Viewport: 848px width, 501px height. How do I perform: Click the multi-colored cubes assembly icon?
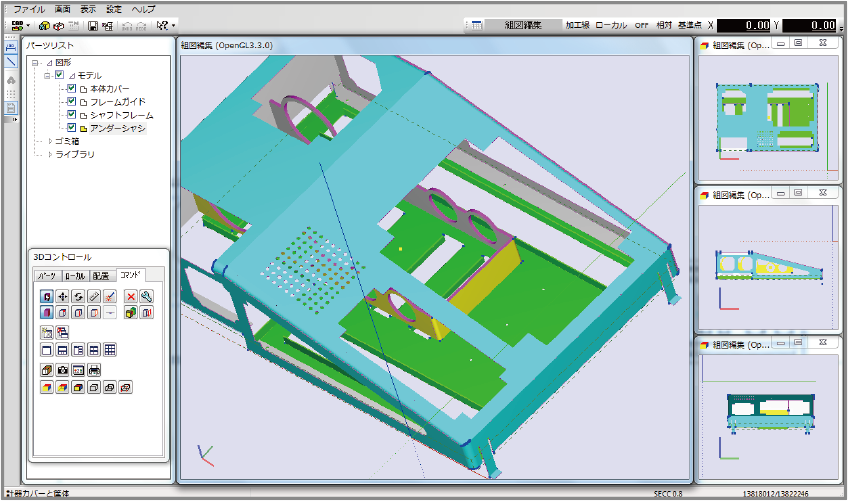[130, 313]
